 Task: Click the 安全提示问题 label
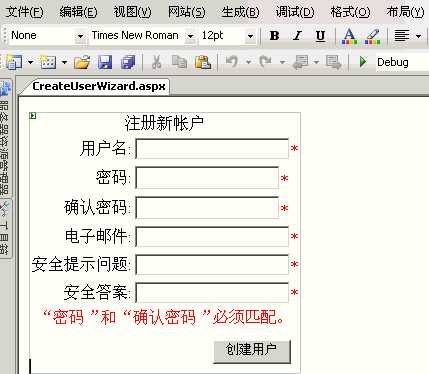coord(80,264)
